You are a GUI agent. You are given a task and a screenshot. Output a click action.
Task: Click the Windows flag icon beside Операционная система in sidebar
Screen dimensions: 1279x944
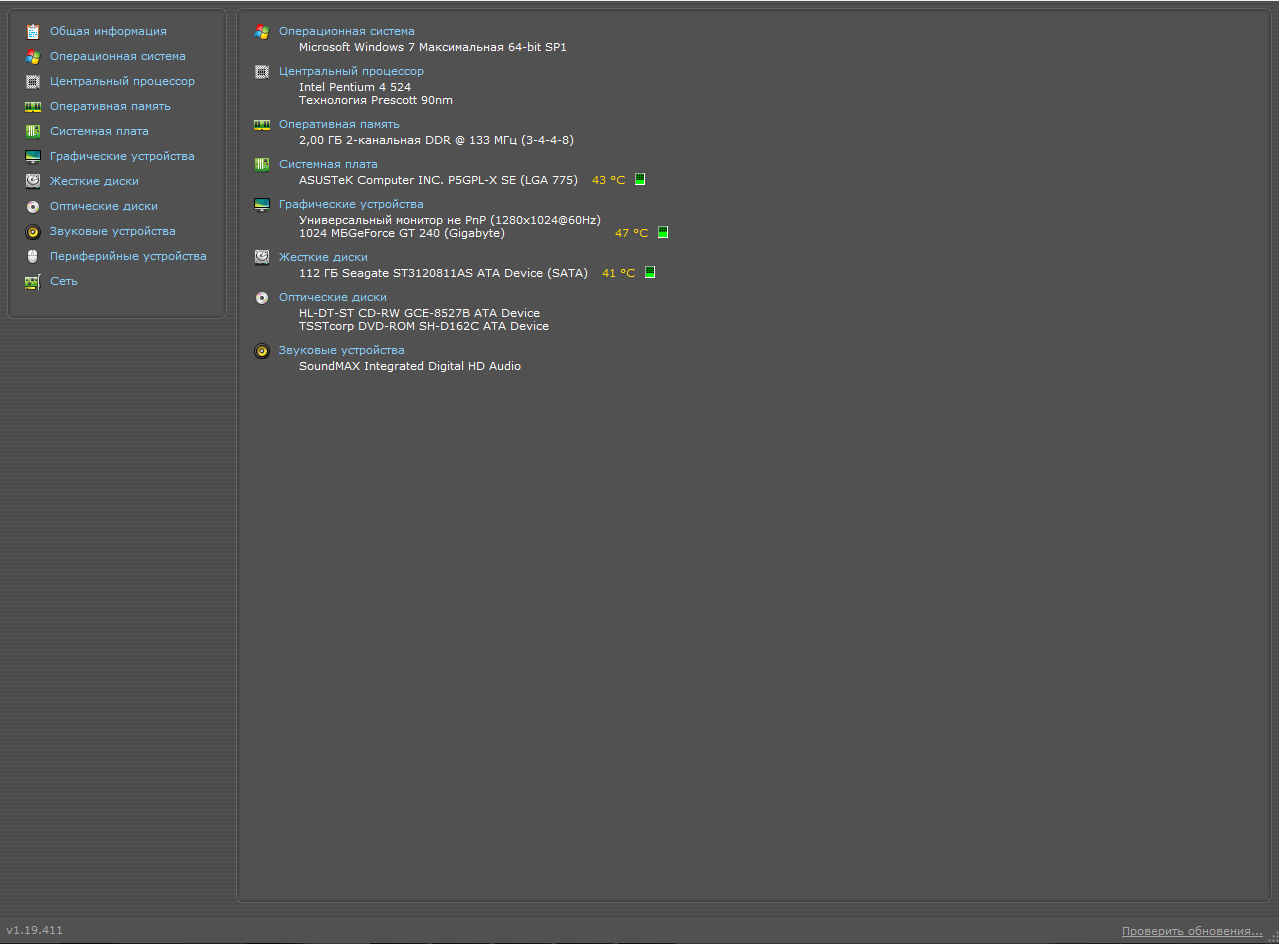pyautogui.click(x=33, y=56)
